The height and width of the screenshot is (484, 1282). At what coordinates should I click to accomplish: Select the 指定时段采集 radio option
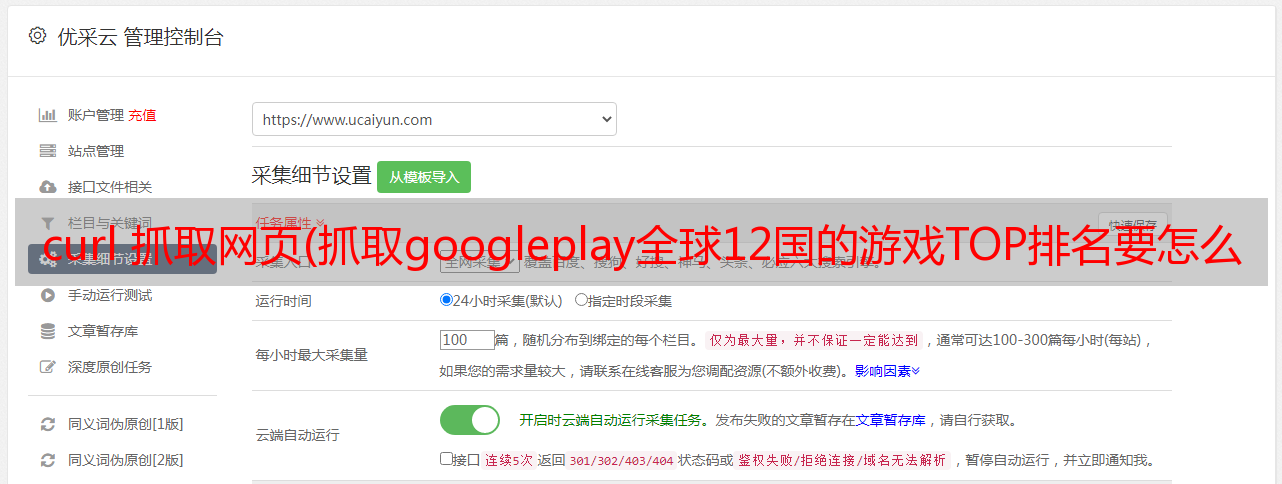click(x=581, y=300)
